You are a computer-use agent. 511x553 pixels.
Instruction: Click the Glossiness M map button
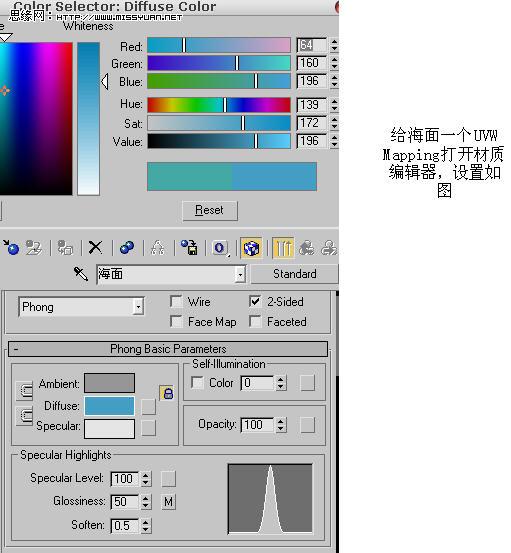168,501
